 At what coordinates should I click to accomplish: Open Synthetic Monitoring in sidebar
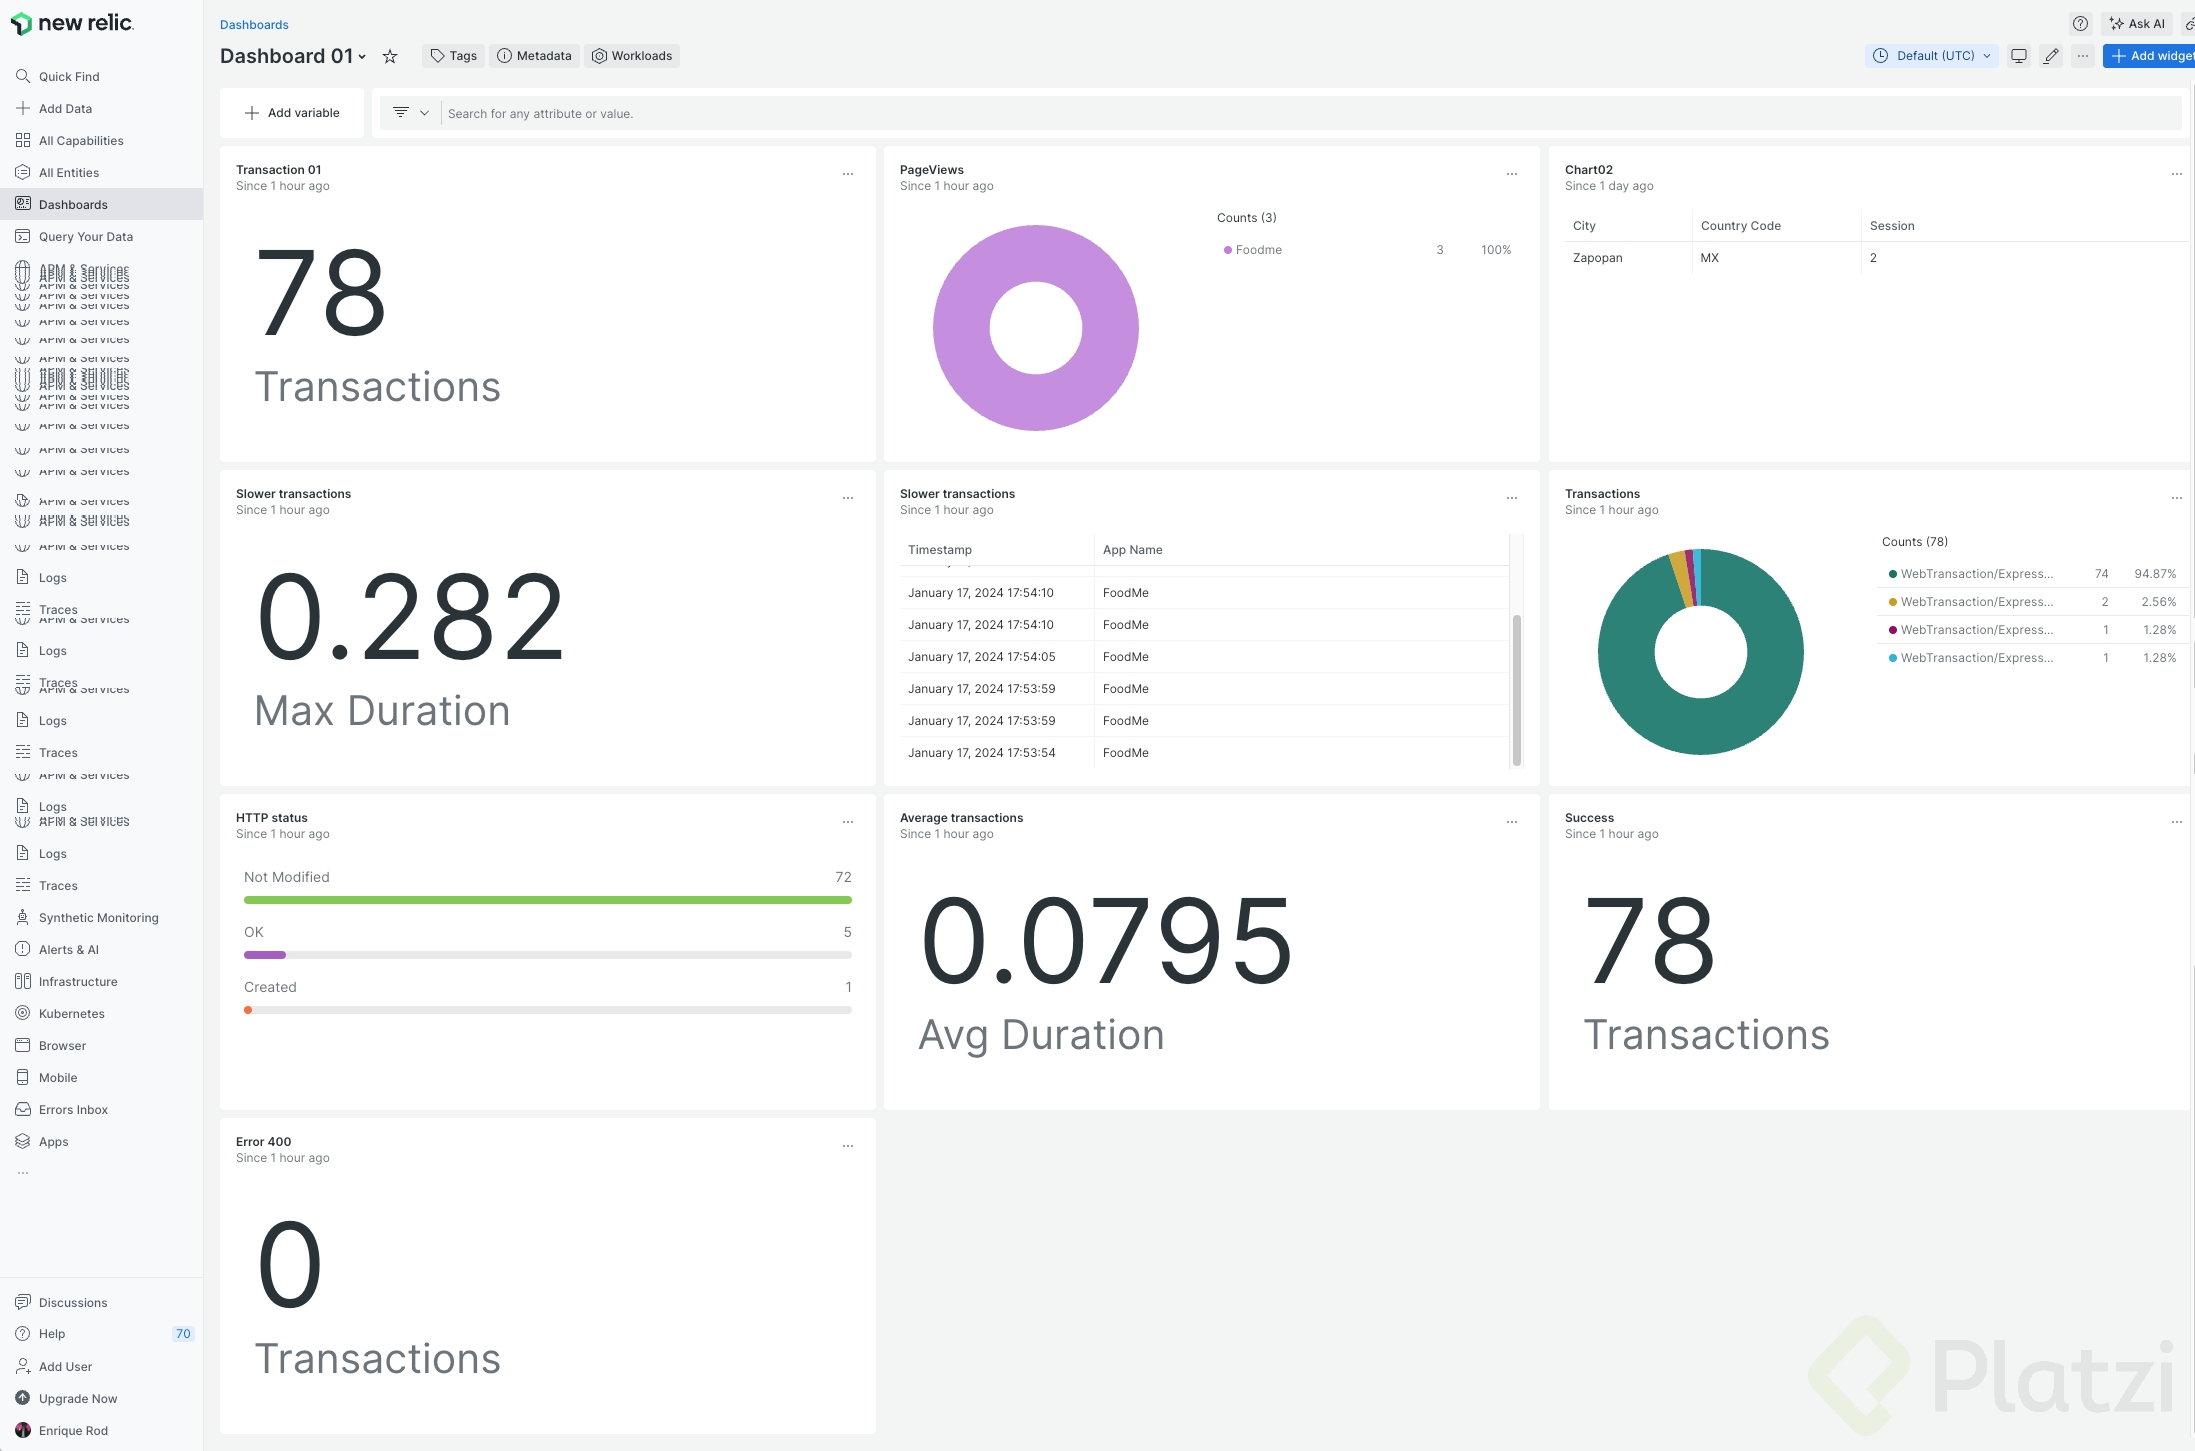click(x=98, y=918)
